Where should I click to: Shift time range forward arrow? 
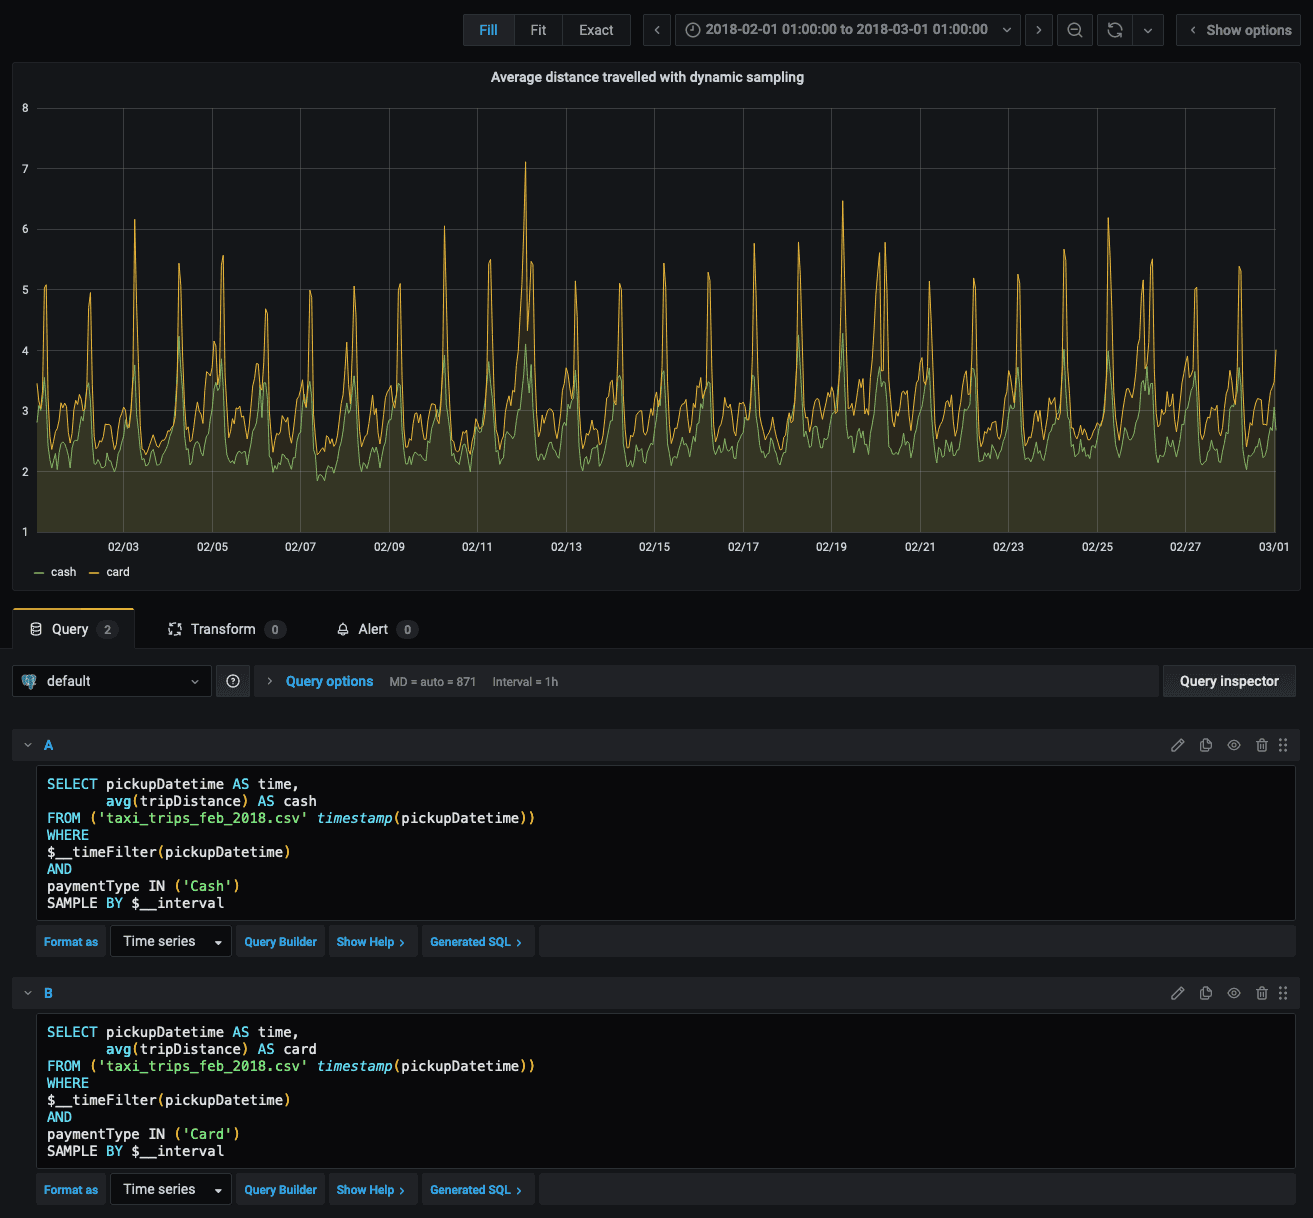pos(1039,30)
